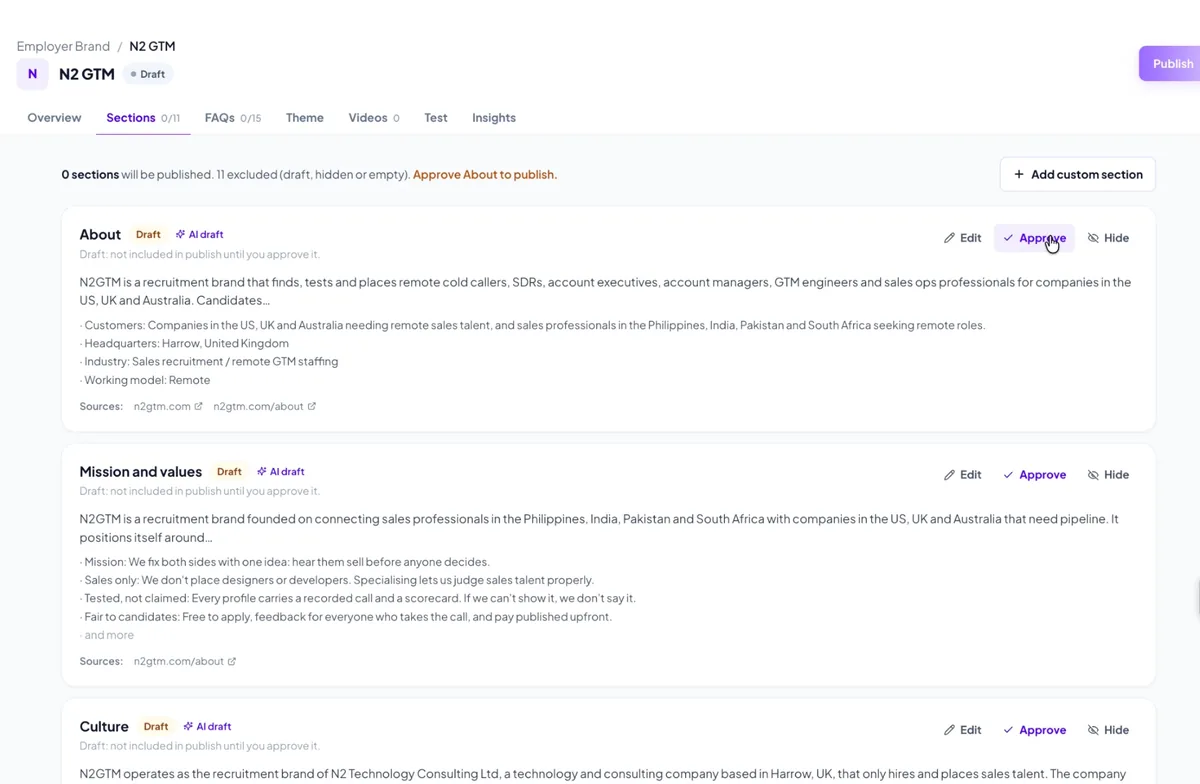
Task: Click the Mission and values heading
Action: click(x=141, y=471)
